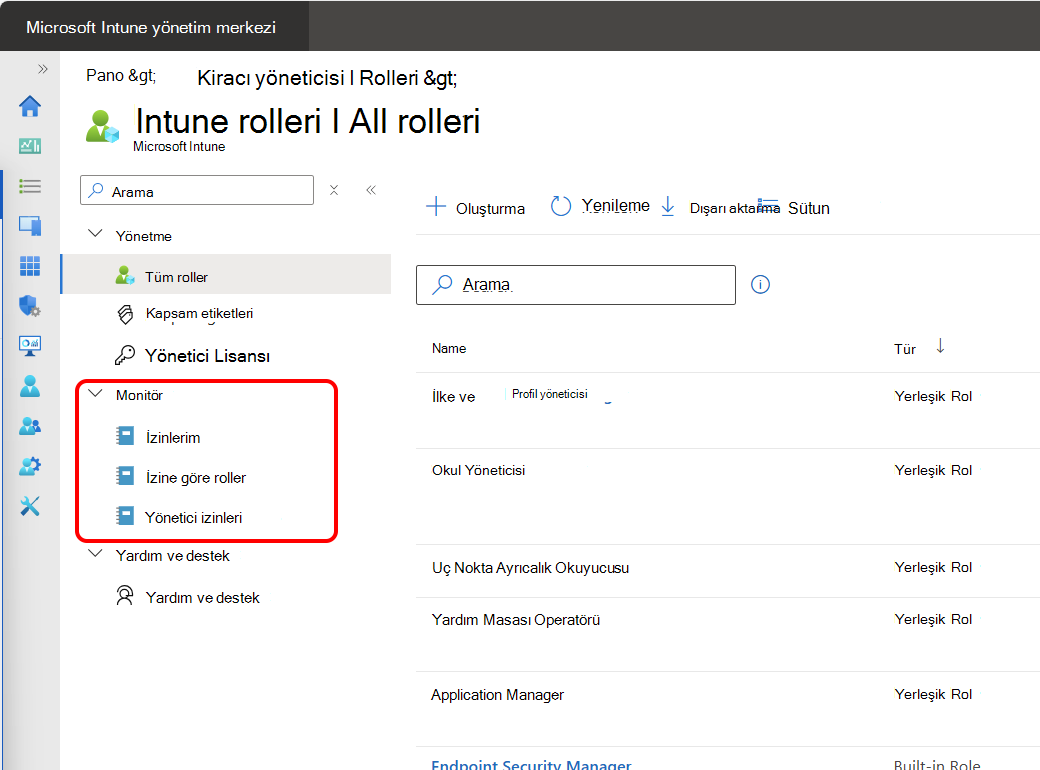
Task: Click the info icon beside search
Action: point(760,285)
